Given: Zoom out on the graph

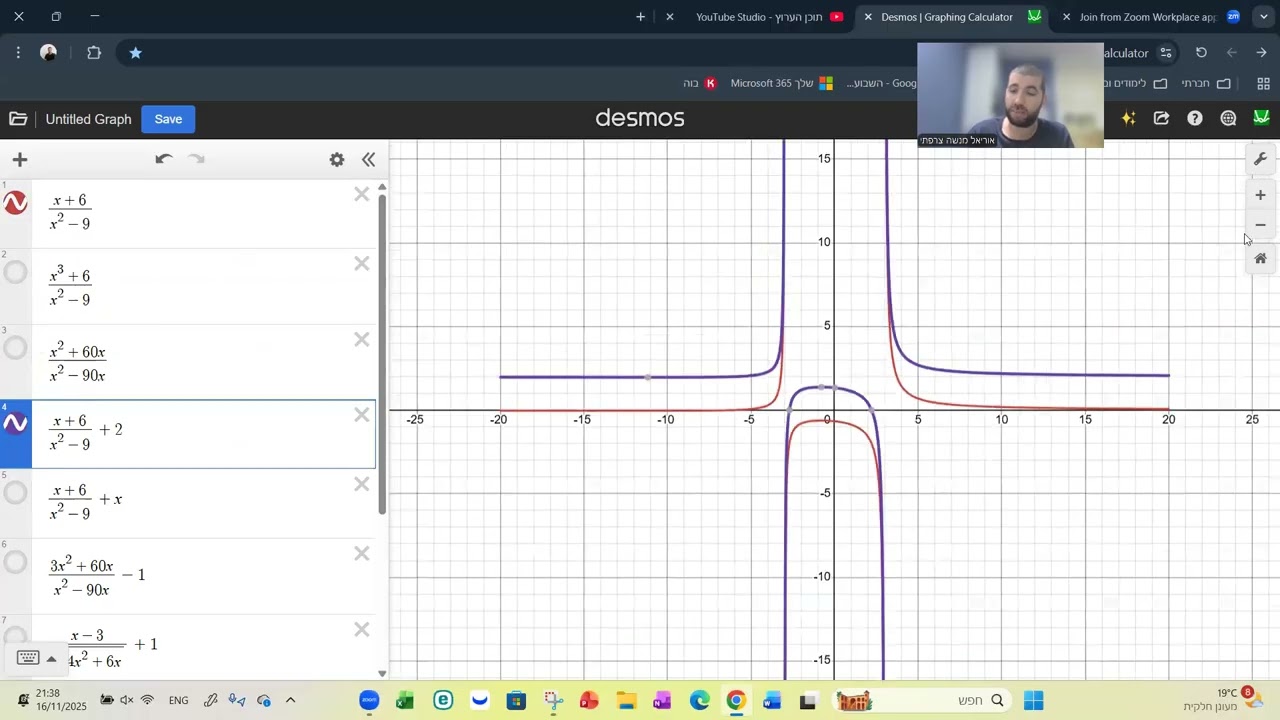Looking at the screenshot, I should tap(1260, 225).
